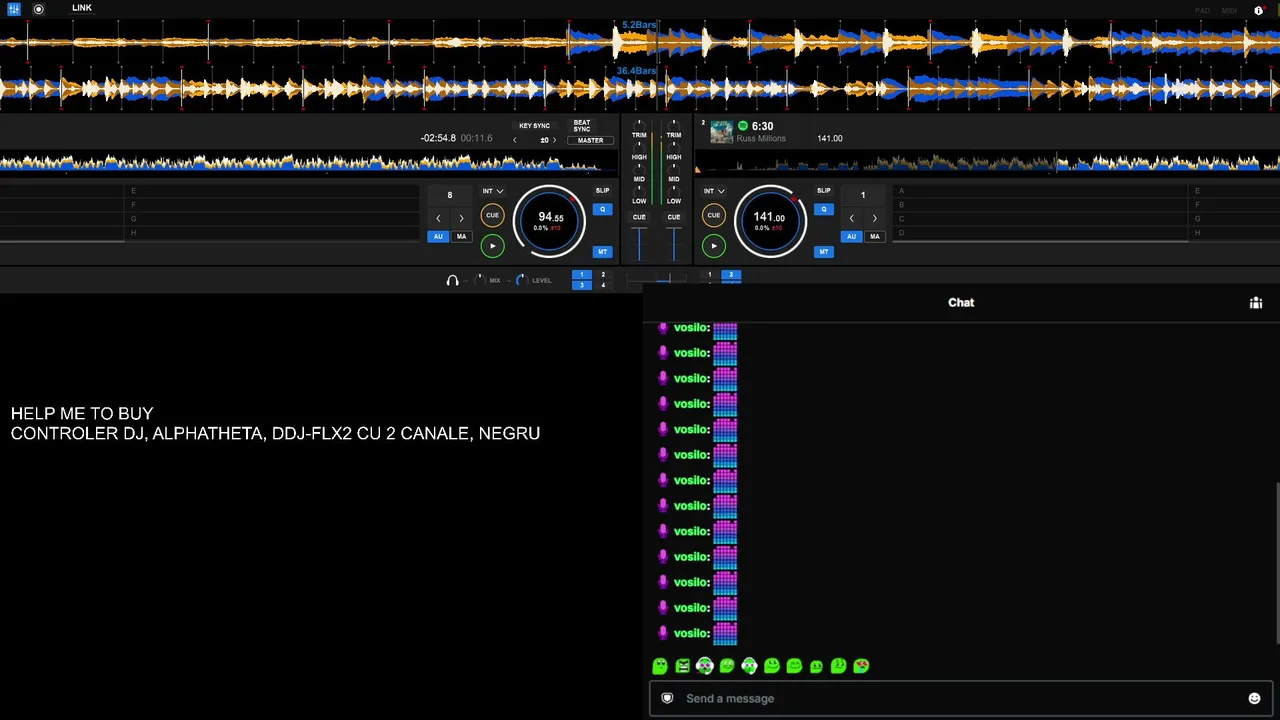Enable AU auto mode on deck 1
Screen dimensions: 1280x720
[438, 237]
